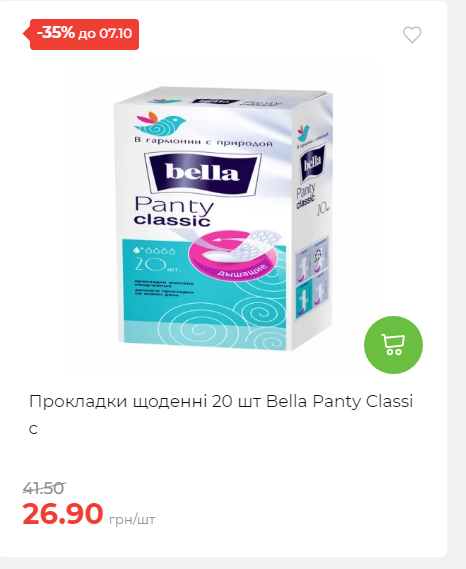The image size is (466, 569).
Task: Click the slogan В гармонии с природой
Action: click(x=203, y=142)
